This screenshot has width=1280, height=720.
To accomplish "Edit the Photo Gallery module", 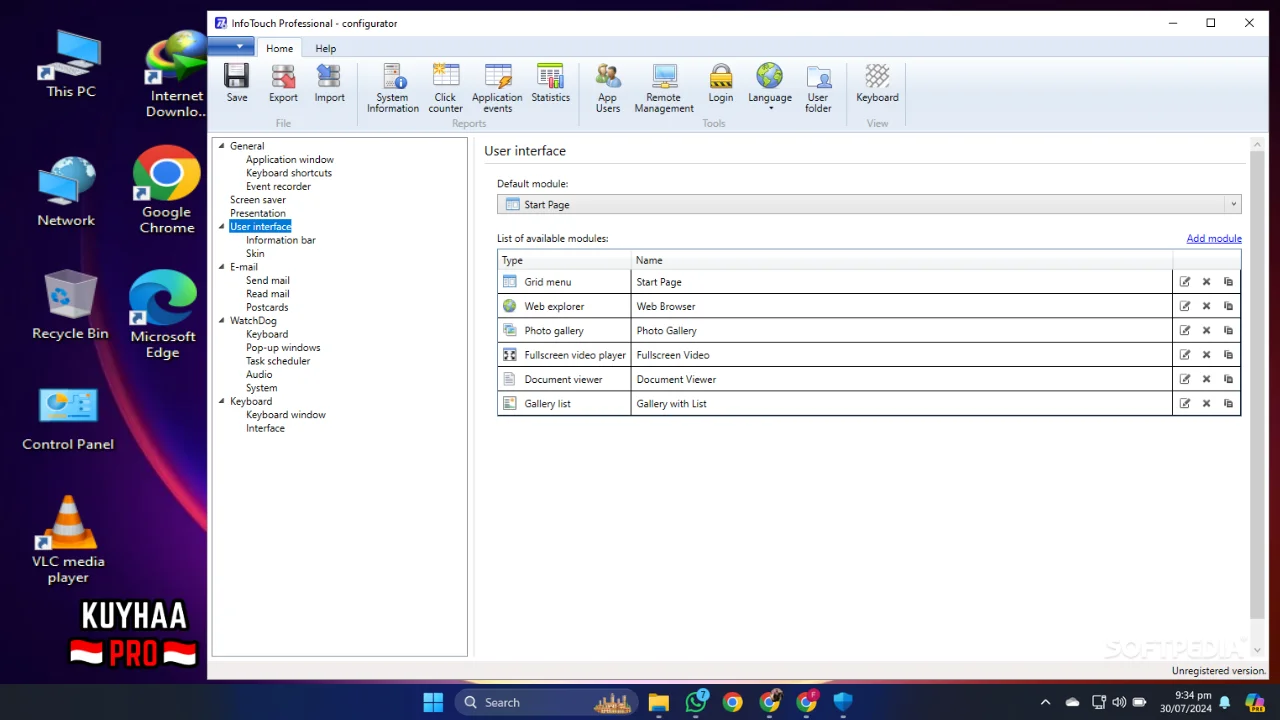I will [x=1185, y=331].
